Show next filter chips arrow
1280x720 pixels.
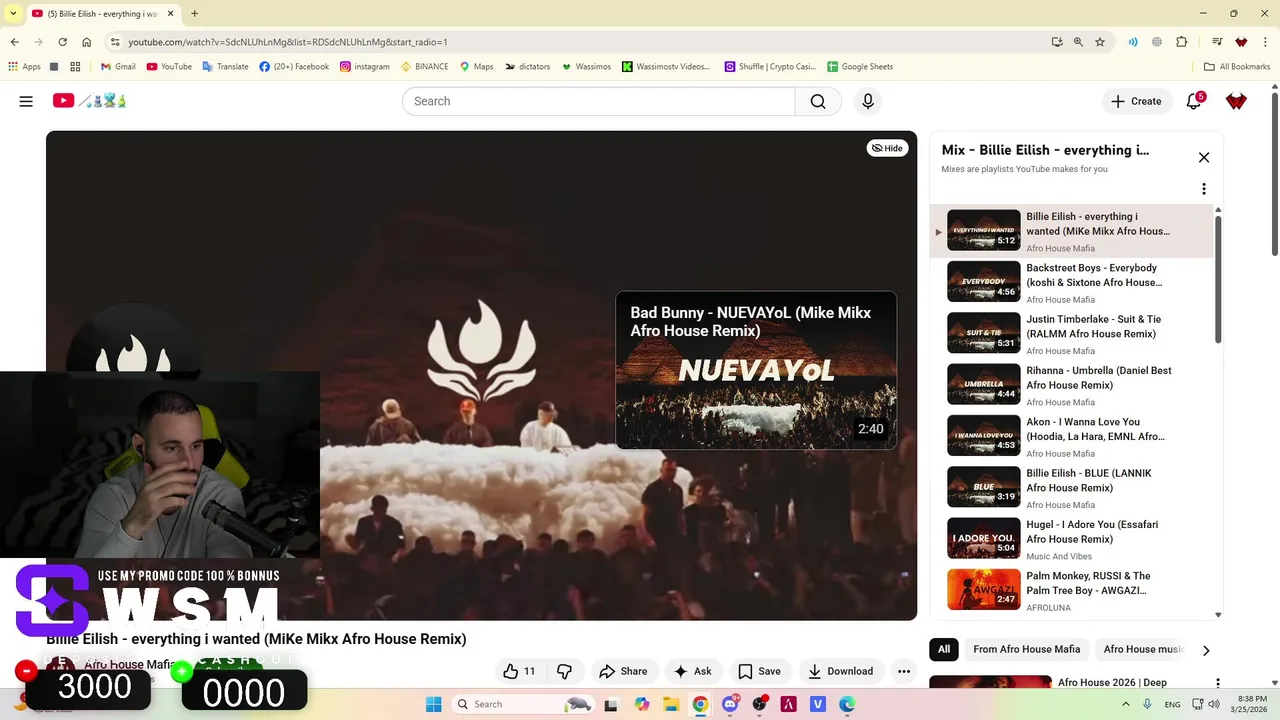tap(1206, 650)
